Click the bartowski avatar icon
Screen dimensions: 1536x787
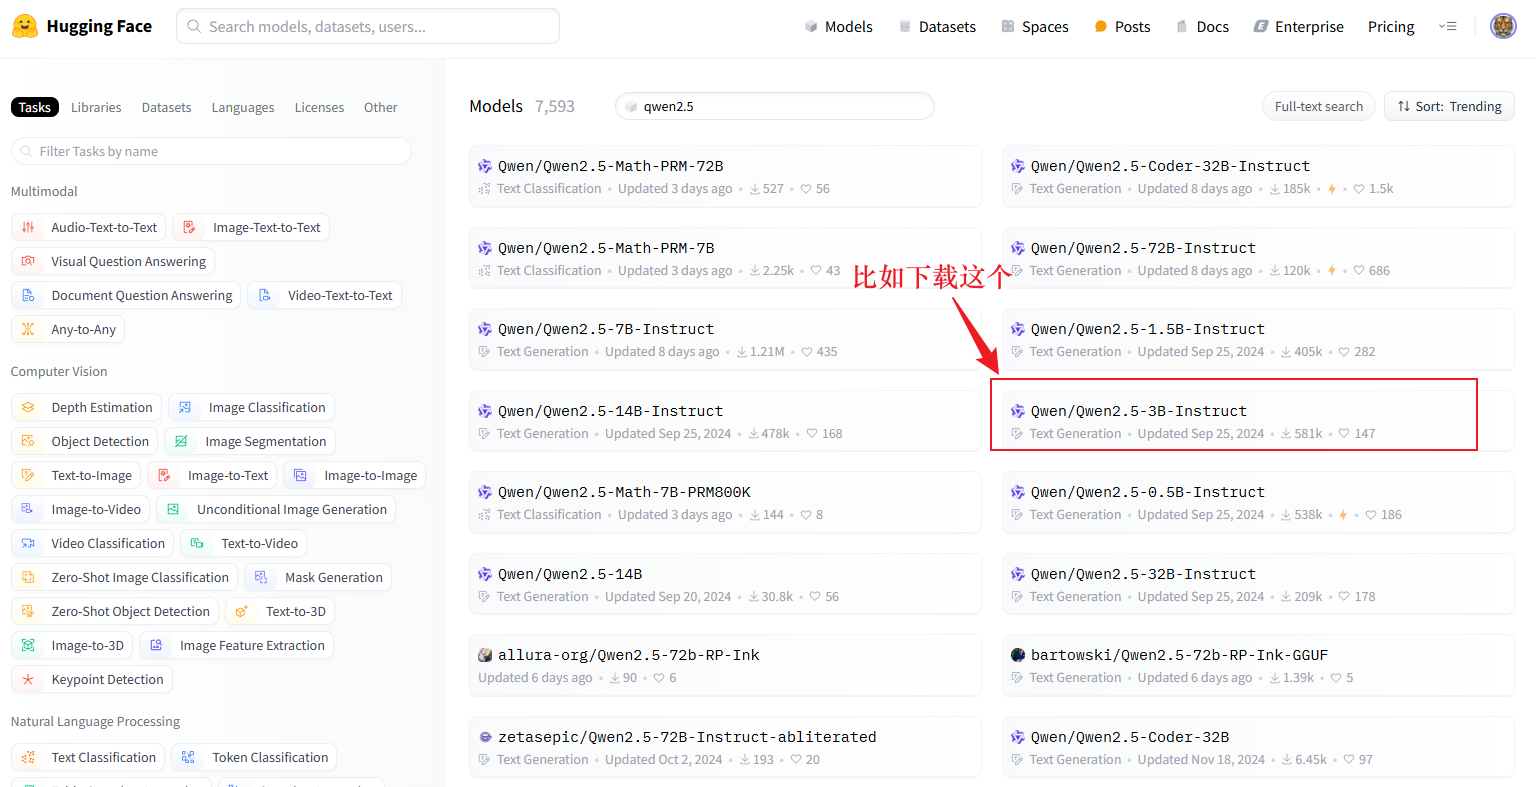pos(1018,655)
